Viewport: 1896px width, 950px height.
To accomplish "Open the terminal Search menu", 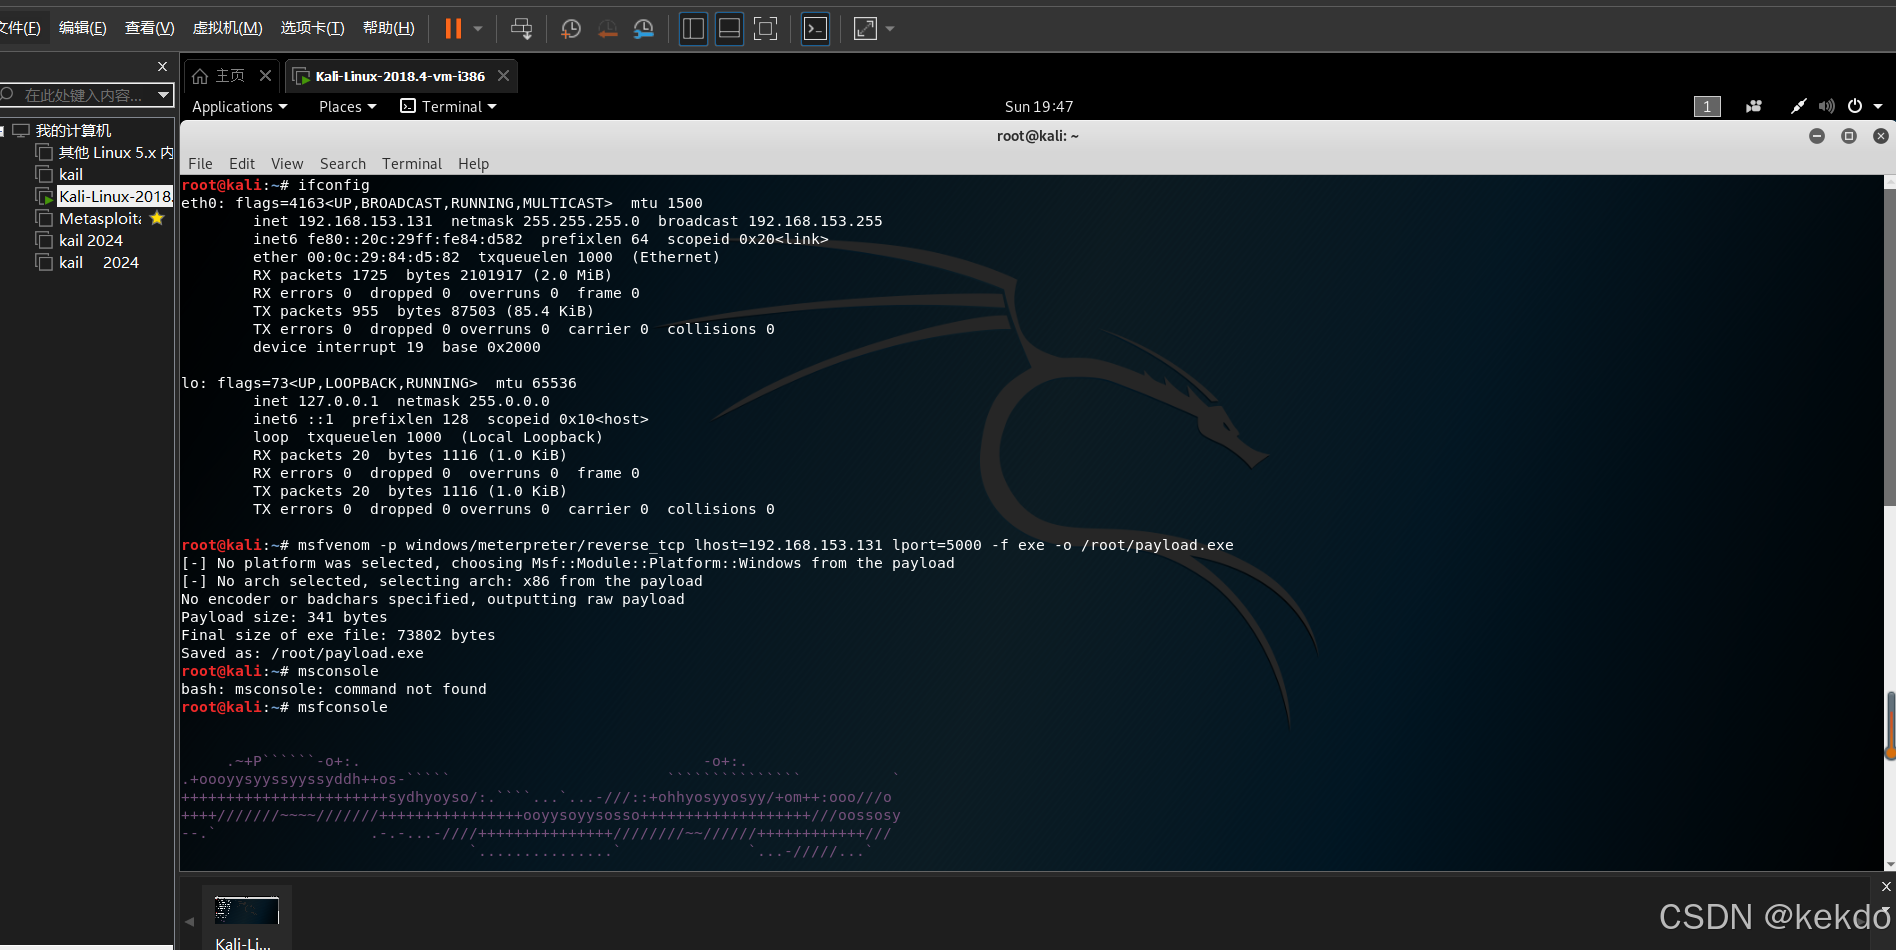I will [x=343, y=164].
